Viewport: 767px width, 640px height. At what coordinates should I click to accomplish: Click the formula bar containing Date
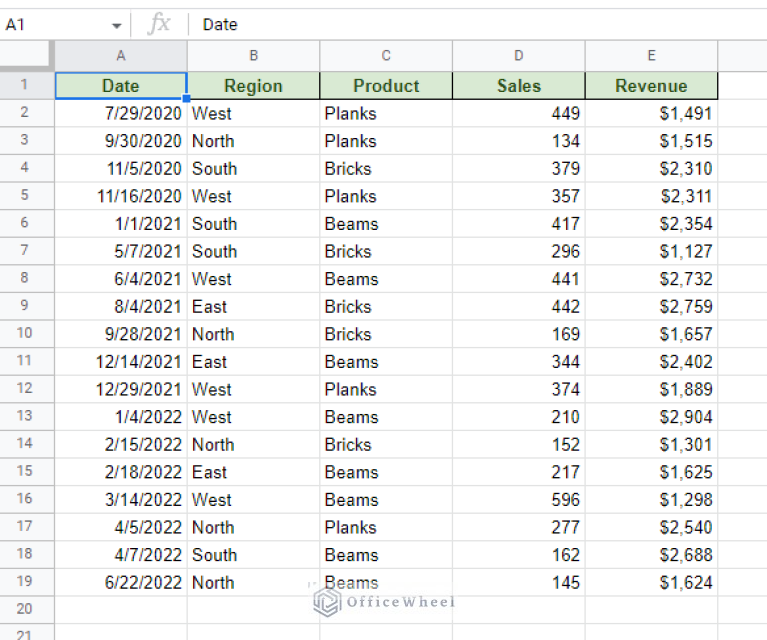point(477,24)
